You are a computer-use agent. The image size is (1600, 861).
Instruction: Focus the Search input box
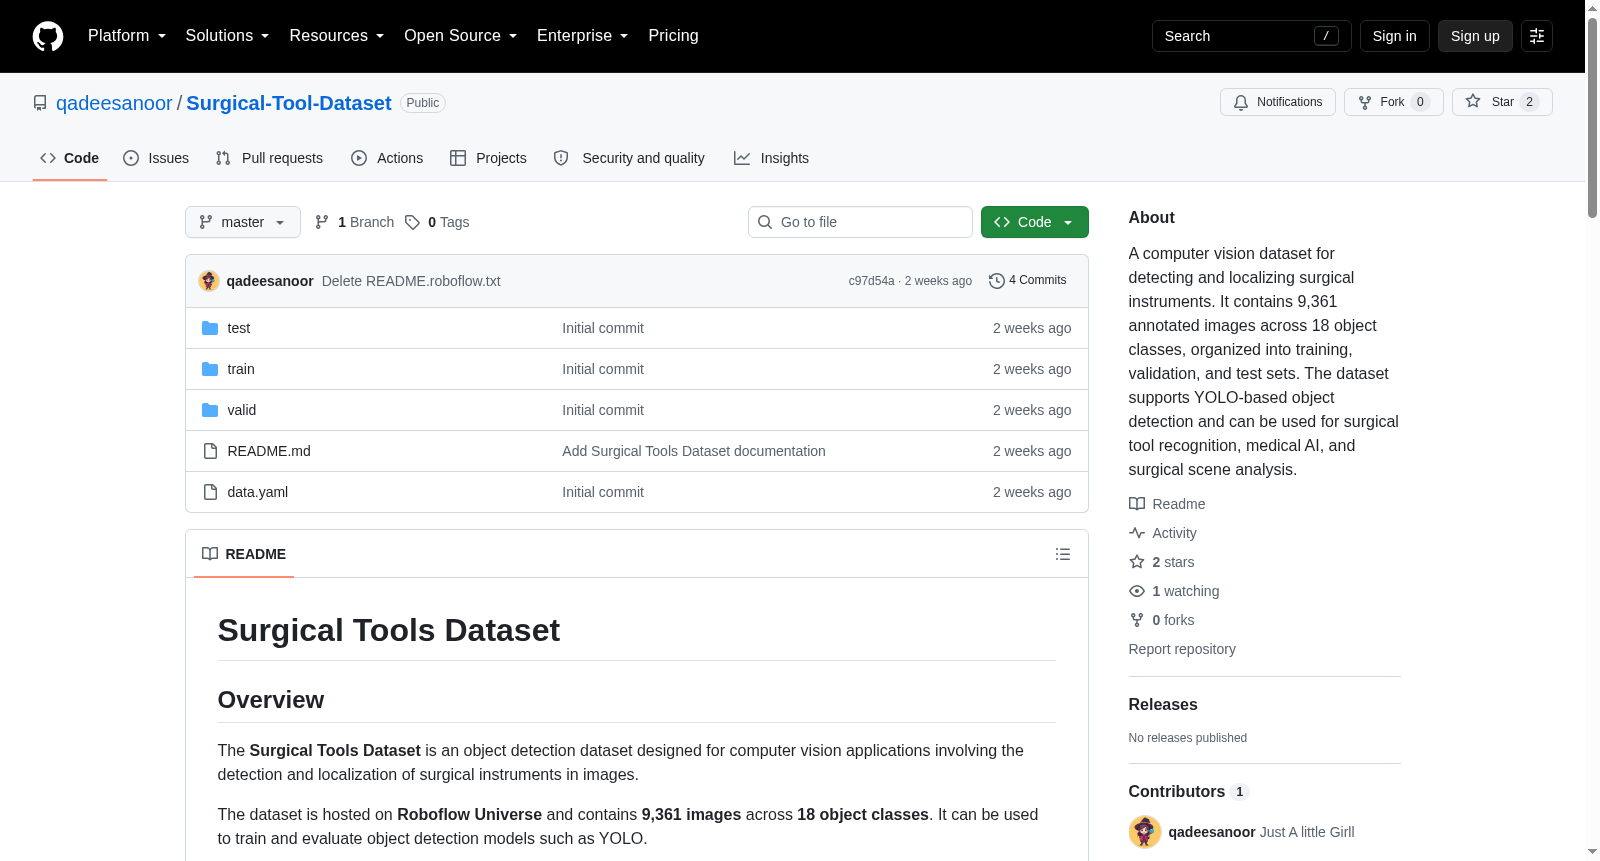coord(1251,36)
